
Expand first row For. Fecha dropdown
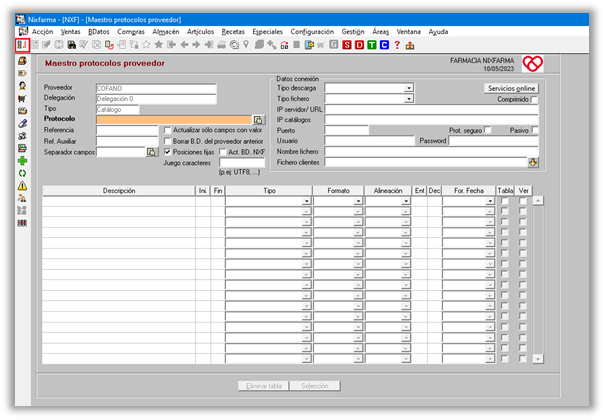tap(490, 201)
